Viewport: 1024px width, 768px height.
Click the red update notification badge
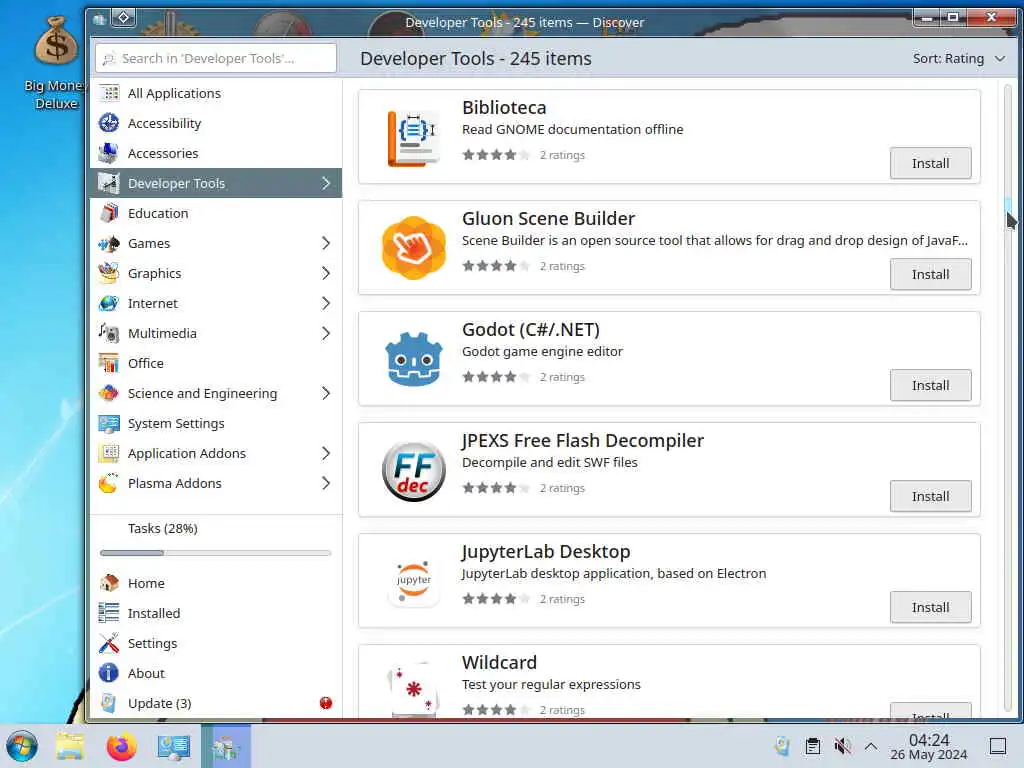click(x=326, y=703)
